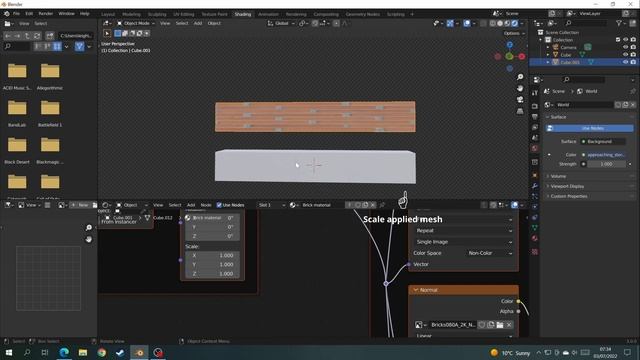
Task: Open the World properties tab icon
Action: click(535, 149)
